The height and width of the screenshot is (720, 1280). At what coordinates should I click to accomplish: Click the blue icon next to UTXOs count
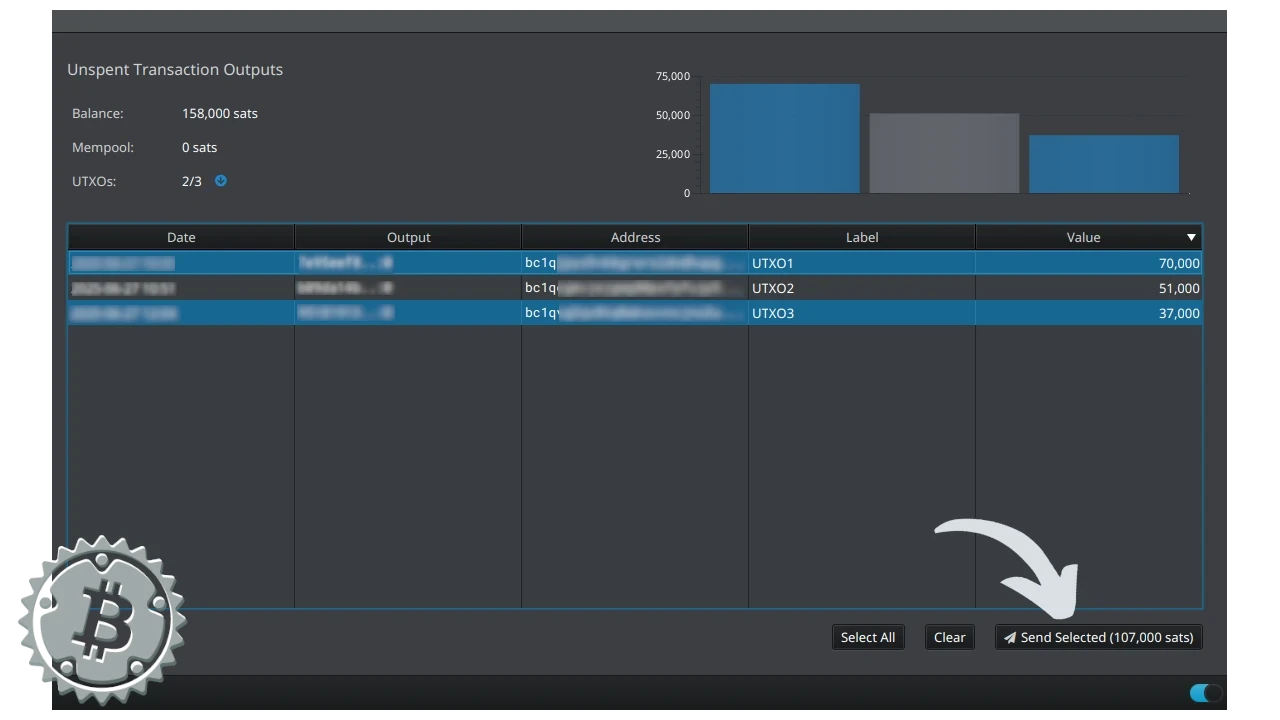221,181
